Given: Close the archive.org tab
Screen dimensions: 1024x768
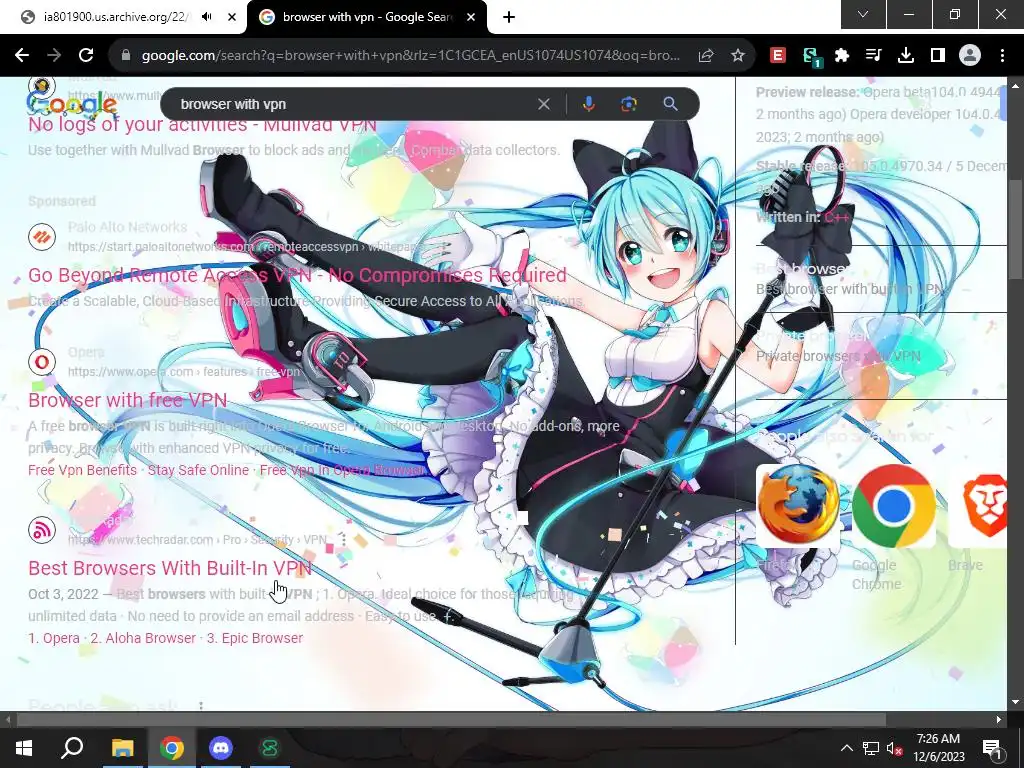Looking at the screenshot, I should (x=232, y=17).
